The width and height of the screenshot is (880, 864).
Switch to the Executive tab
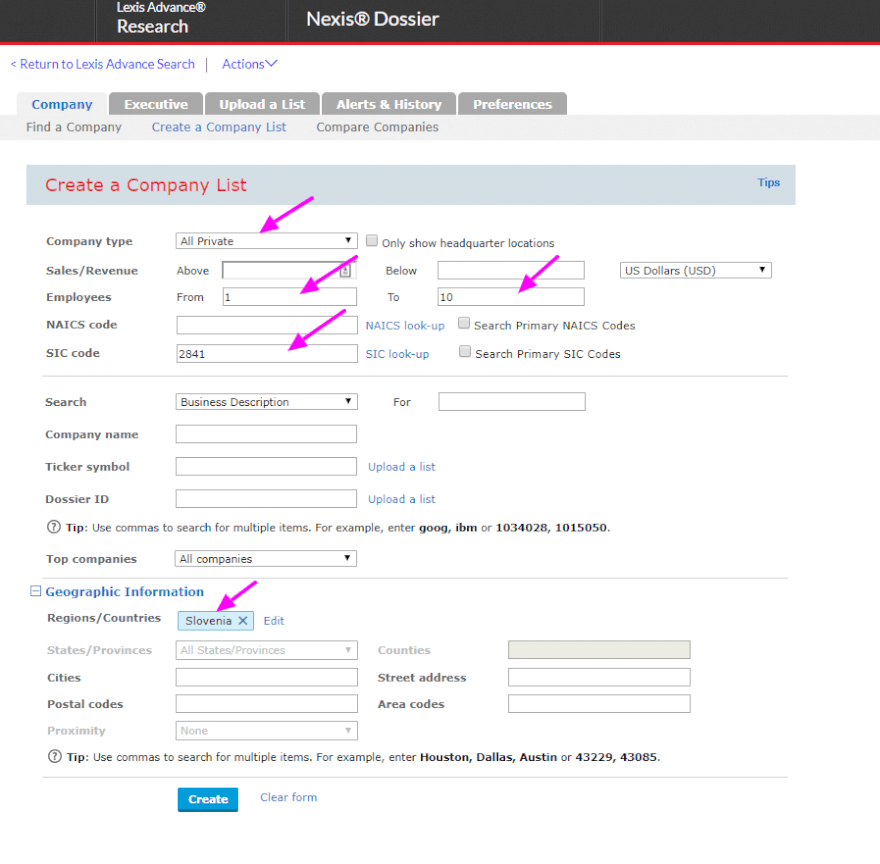pos(155,104)
